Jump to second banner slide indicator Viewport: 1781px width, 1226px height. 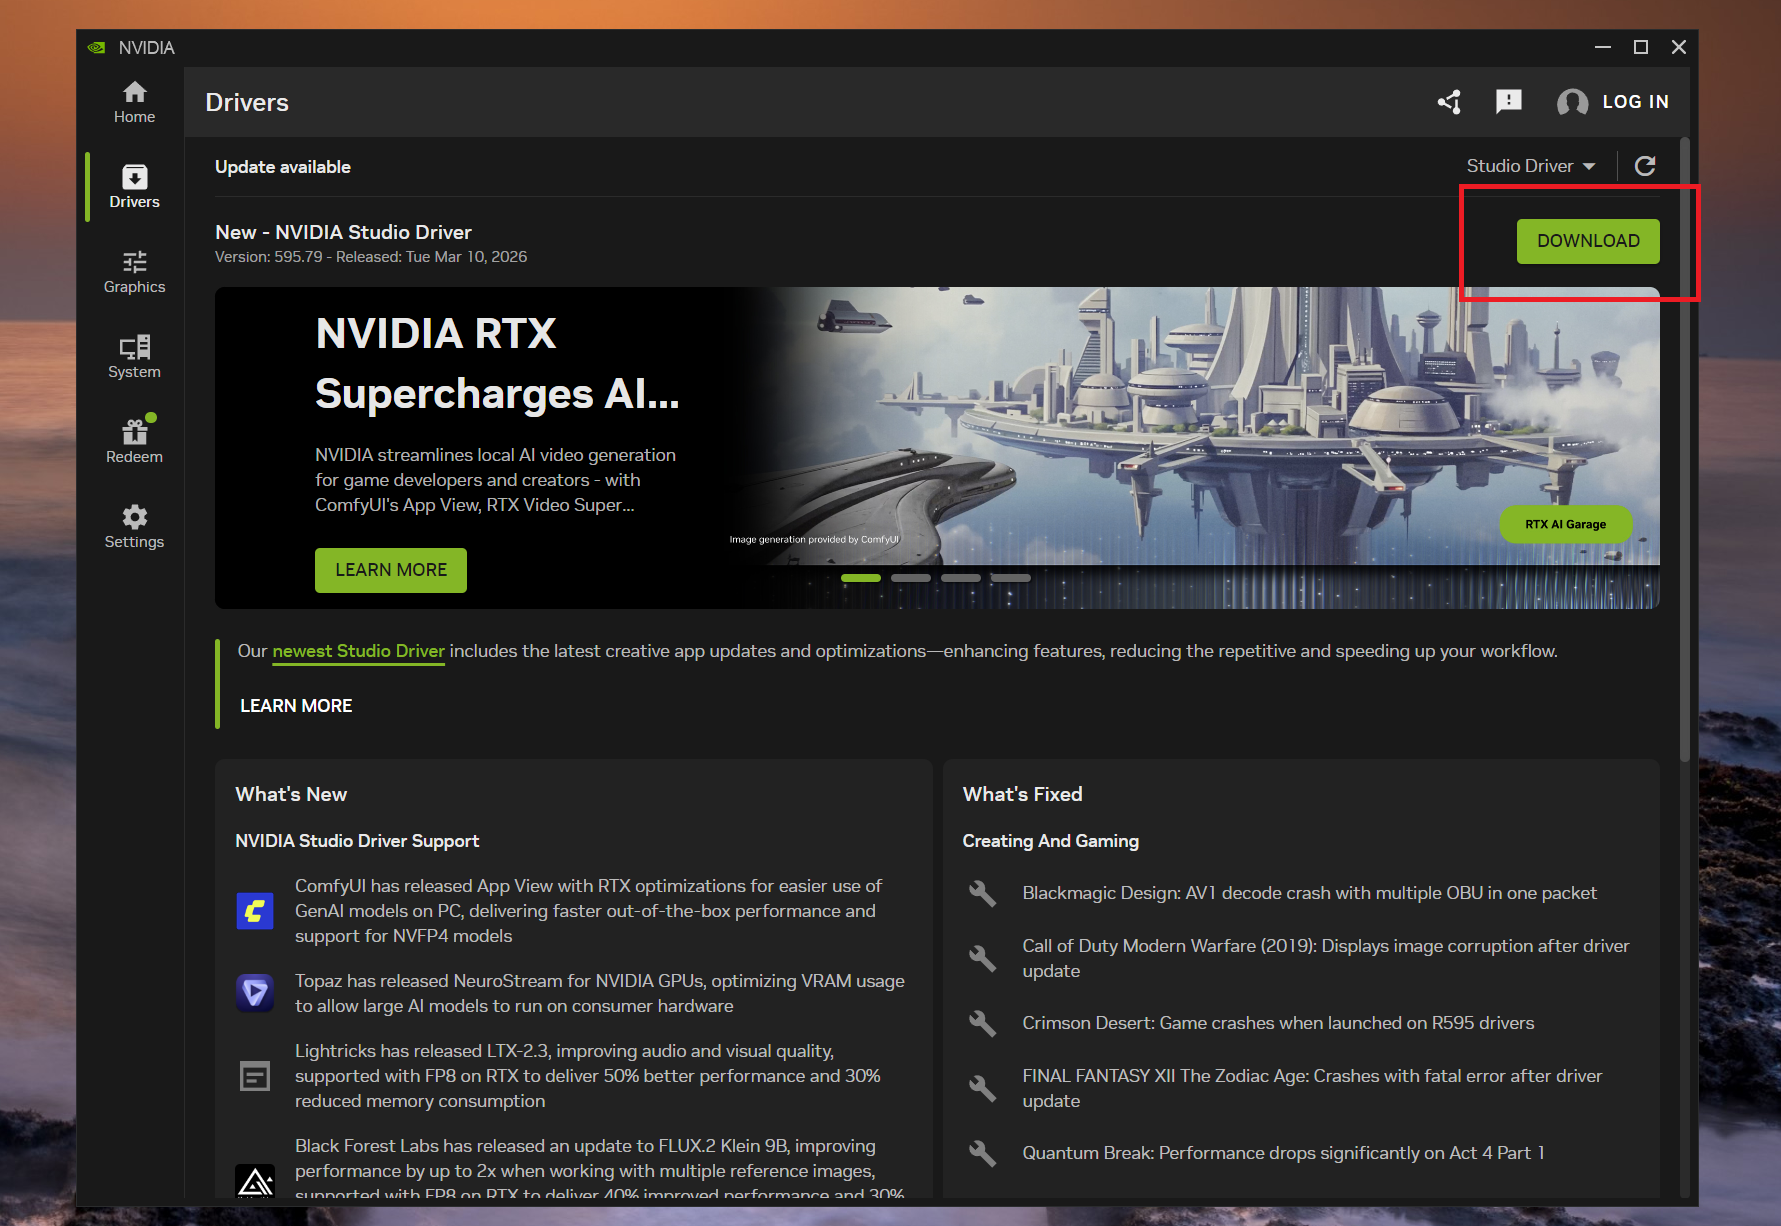910,578
